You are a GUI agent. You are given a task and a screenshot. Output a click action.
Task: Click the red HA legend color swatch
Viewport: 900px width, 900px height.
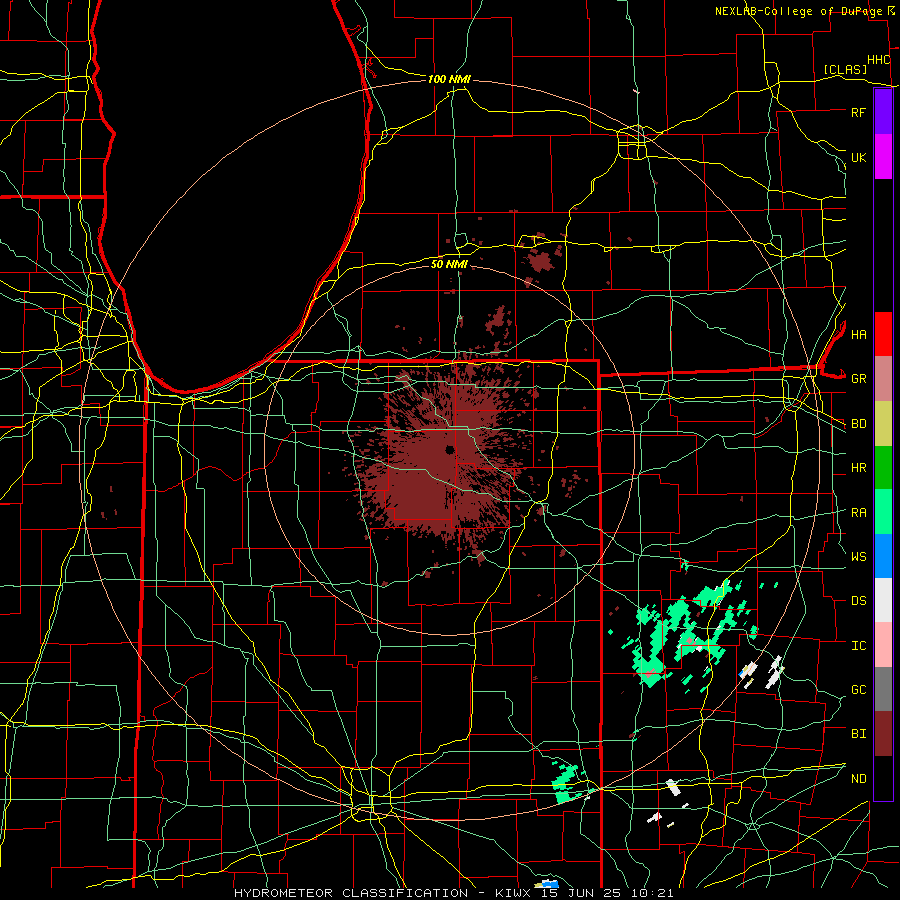(883, 334)
